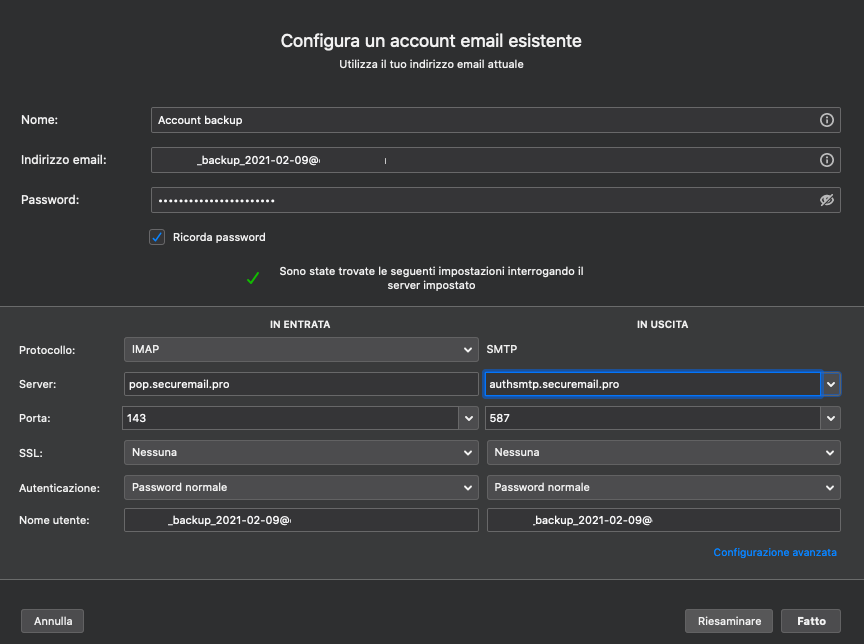Open the Protocollo IMAP dropdown

[300, 350]
